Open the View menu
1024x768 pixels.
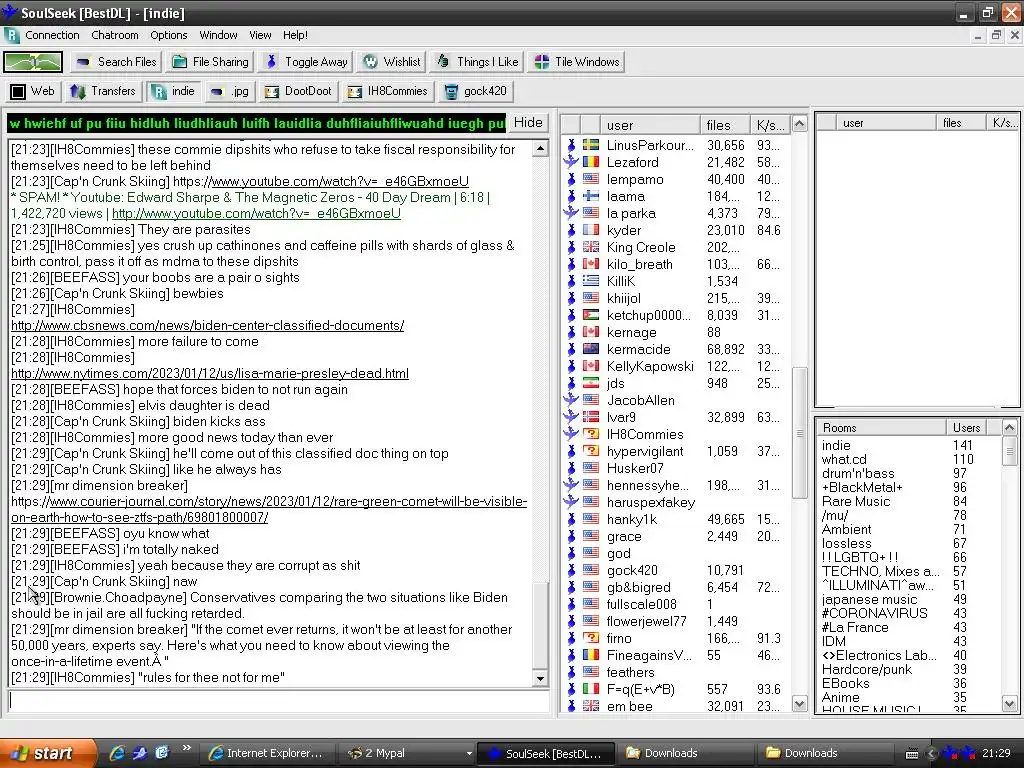(260, 35)
